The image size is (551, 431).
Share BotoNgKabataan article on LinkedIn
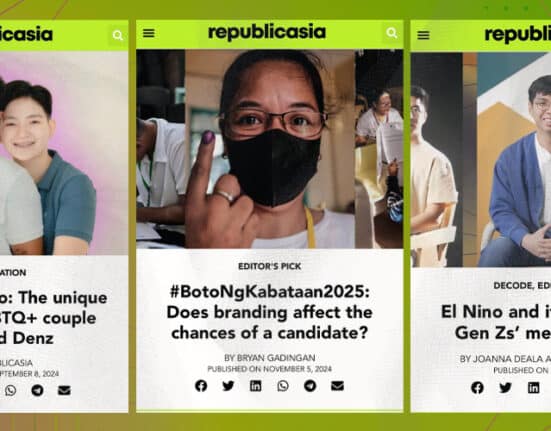pos(255,386)
